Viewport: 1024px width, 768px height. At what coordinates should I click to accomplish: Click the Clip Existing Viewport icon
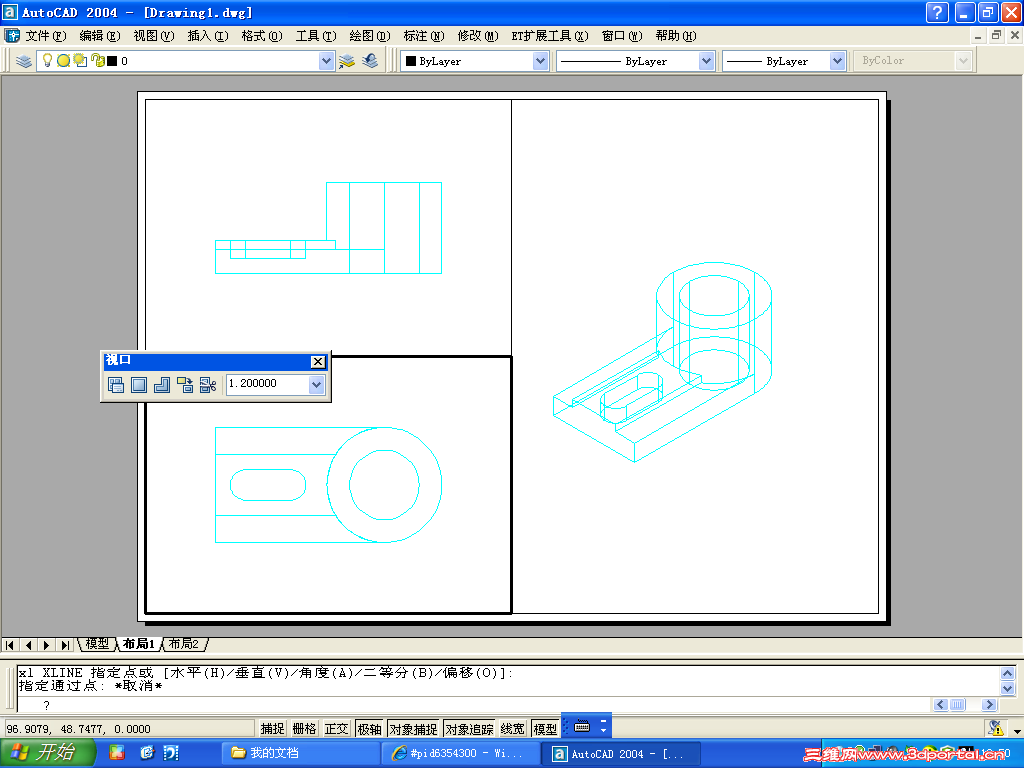coord(208,385)
